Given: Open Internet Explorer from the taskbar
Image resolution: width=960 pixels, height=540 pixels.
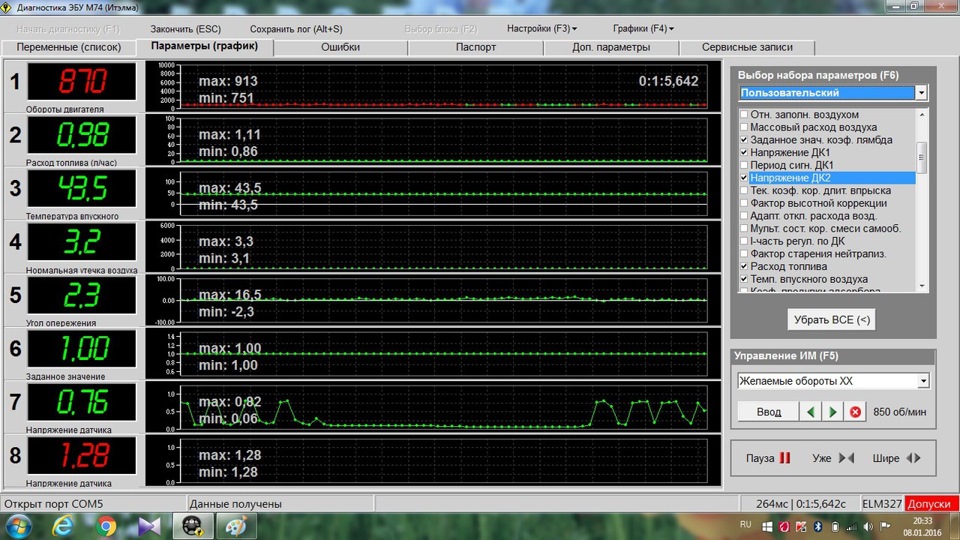Looking at the screenshot, I should (x=62, y=526).
